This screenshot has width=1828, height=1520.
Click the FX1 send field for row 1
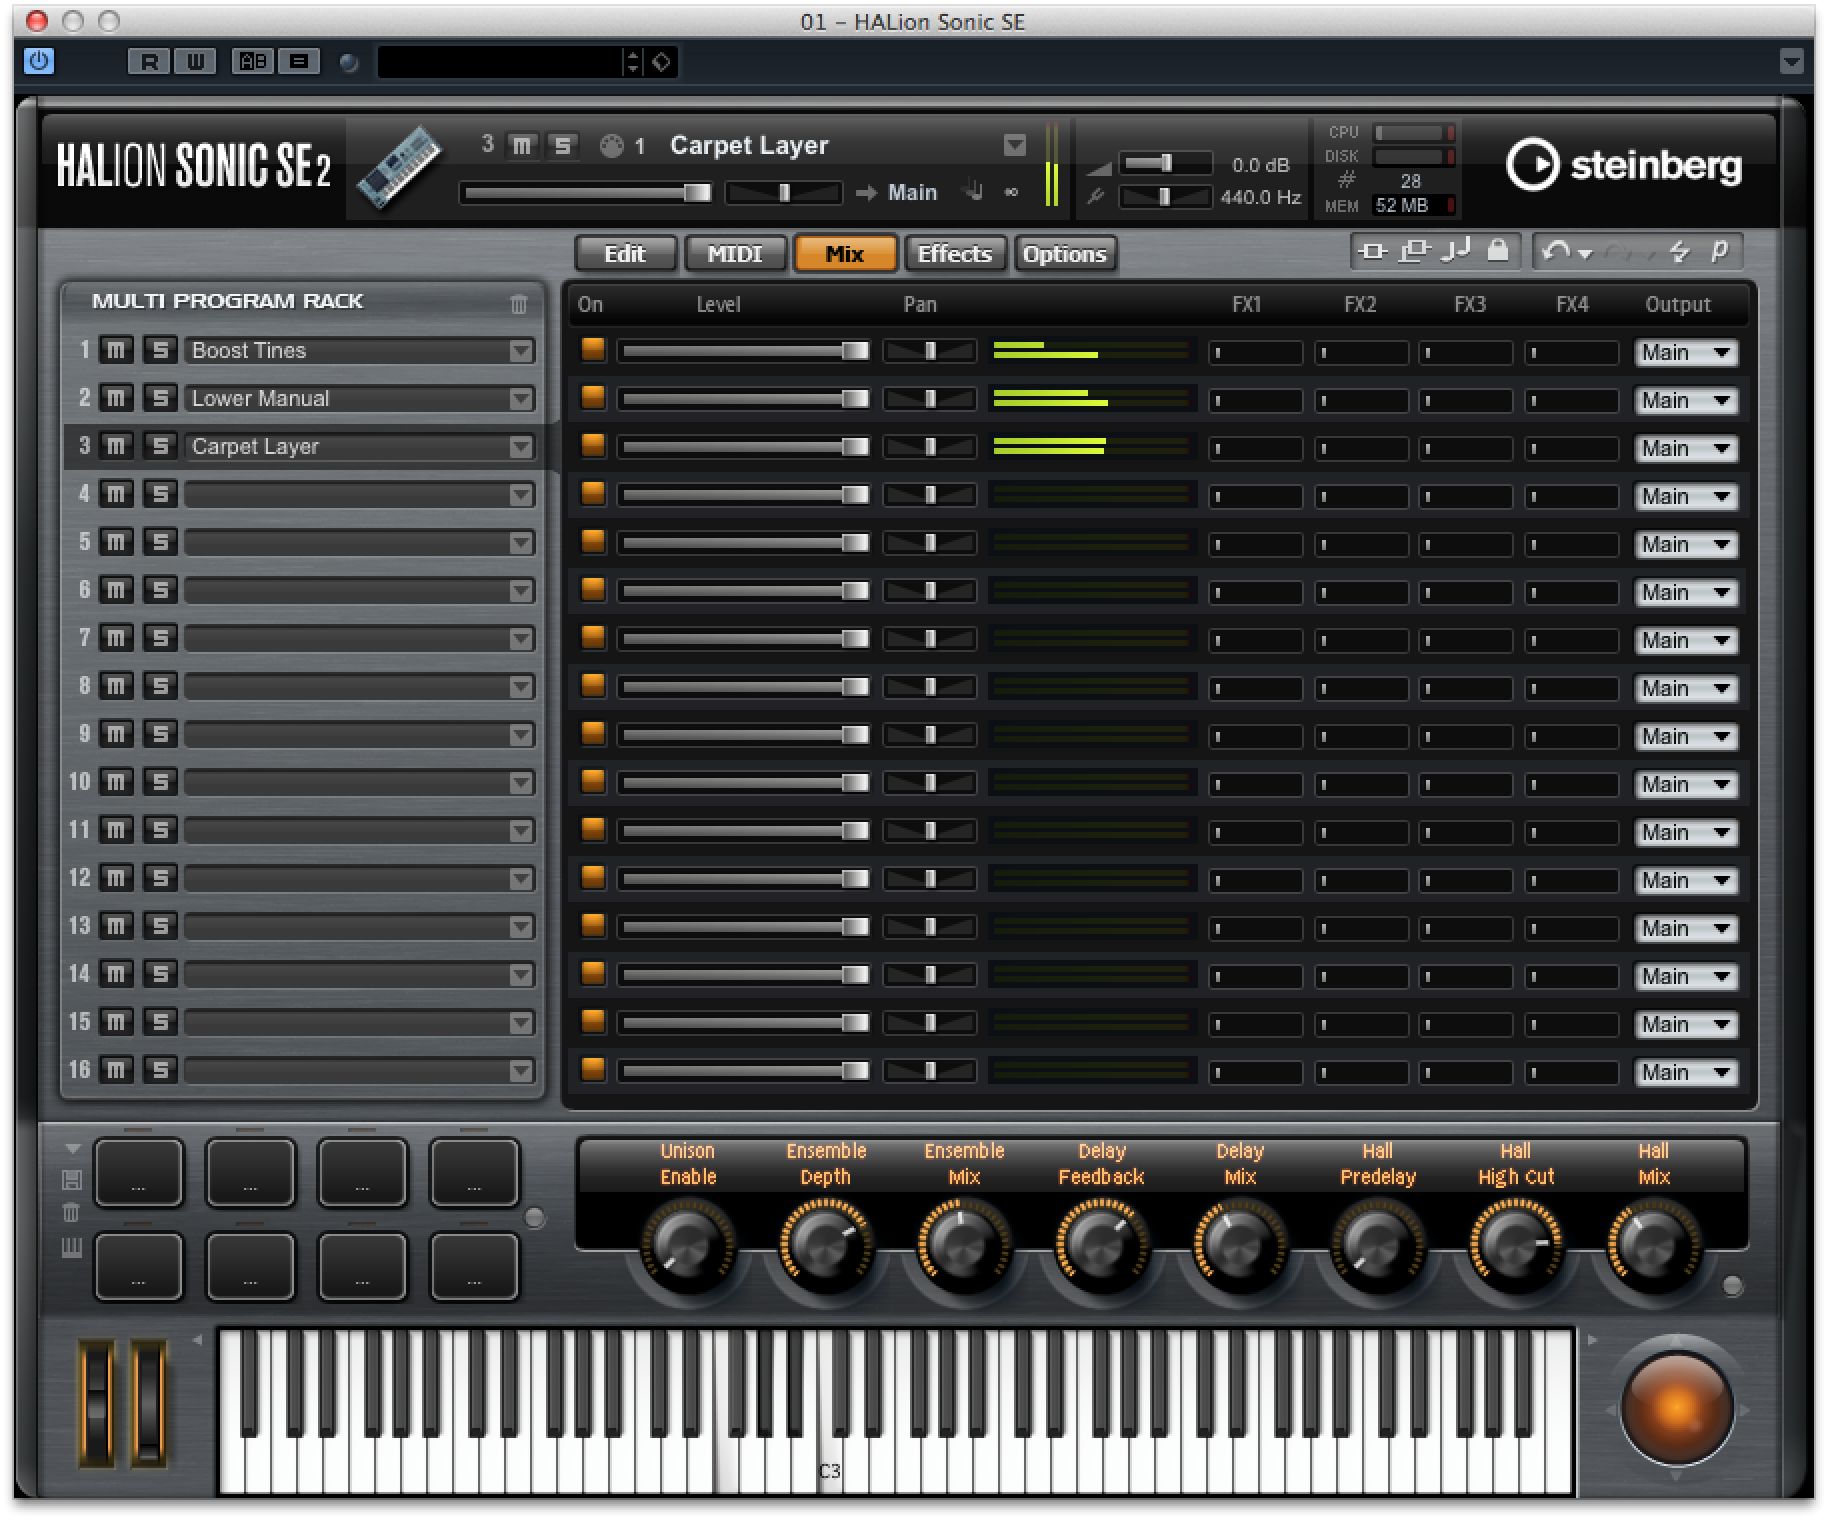[1255, 352]
